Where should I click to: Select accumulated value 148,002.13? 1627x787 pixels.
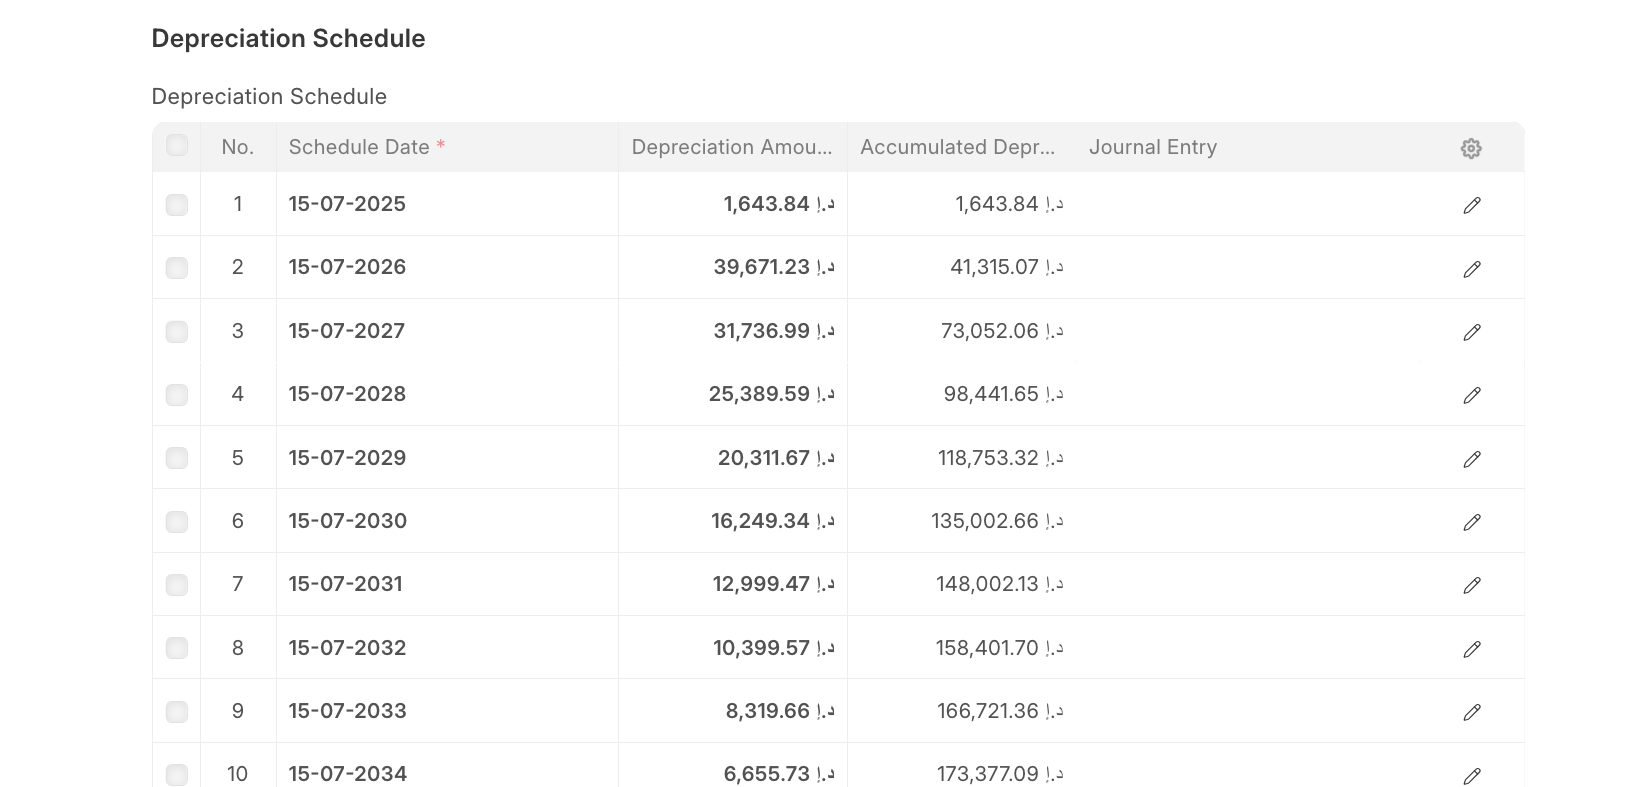961,584
